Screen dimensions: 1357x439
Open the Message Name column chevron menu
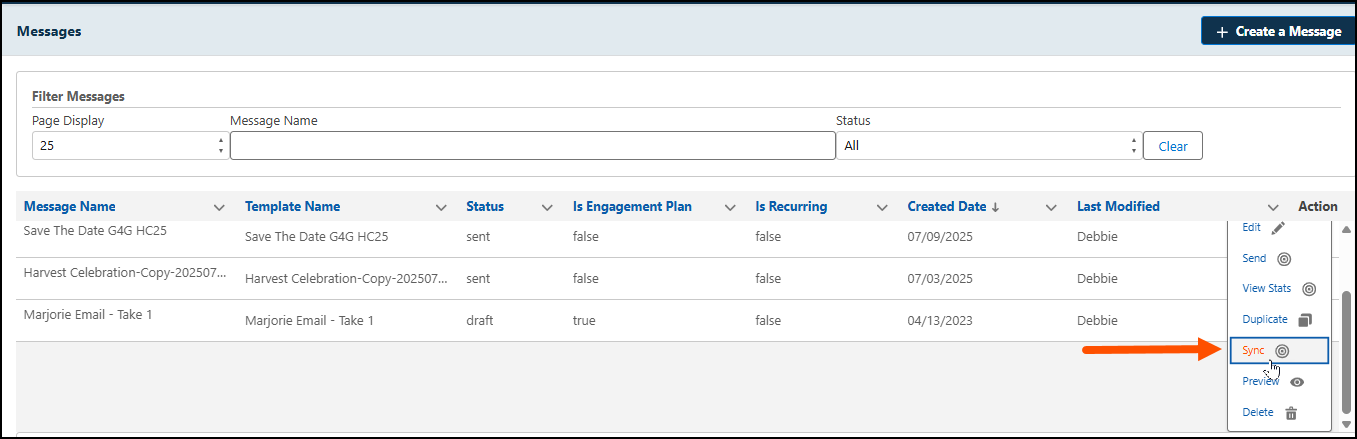[219, 208]
